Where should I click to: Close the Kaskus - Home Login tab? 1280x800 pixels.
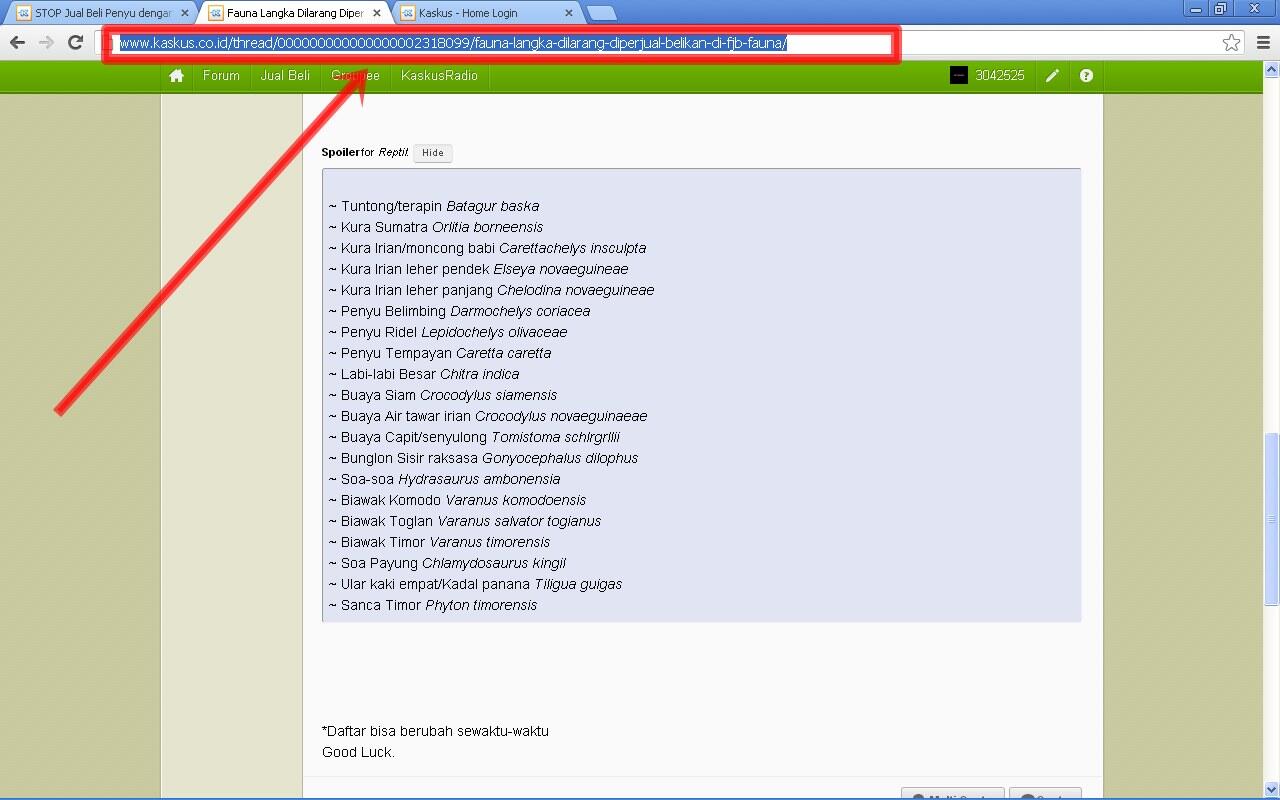click(569, 13)
